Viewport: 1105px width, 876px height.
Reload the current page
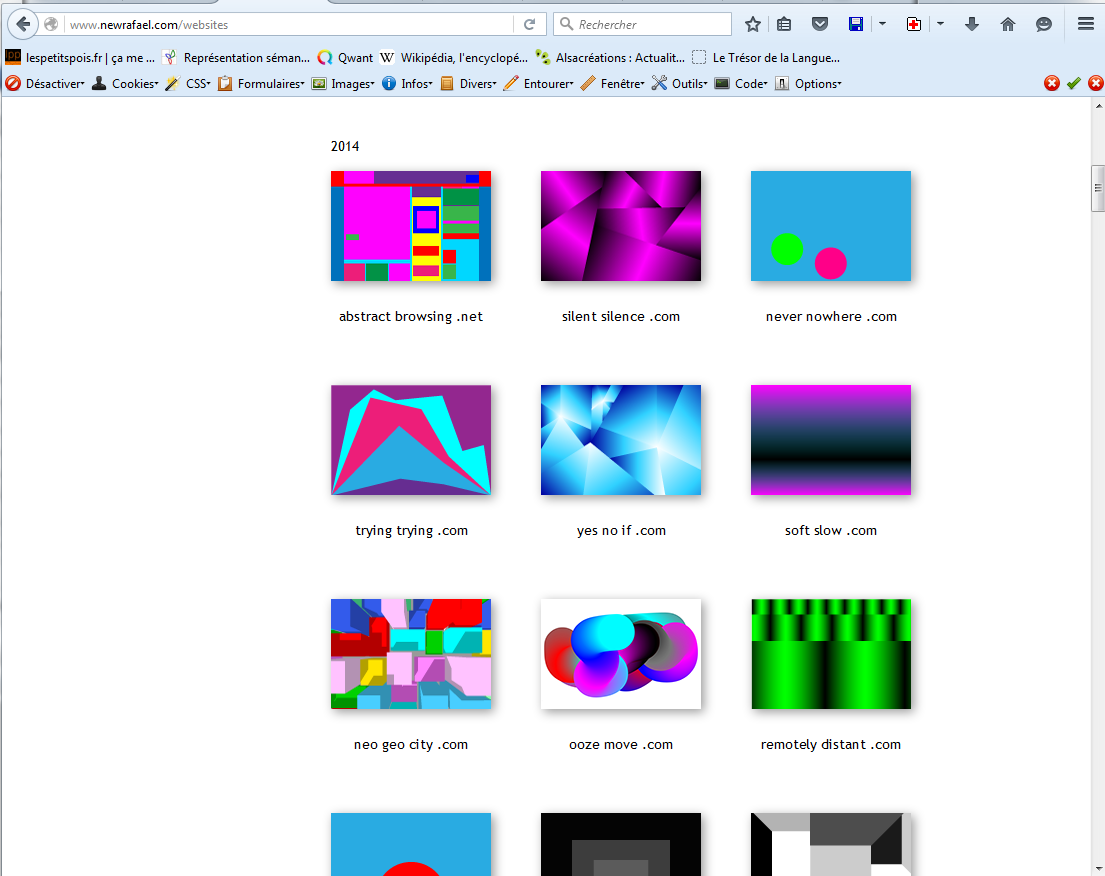click(529, 24)
